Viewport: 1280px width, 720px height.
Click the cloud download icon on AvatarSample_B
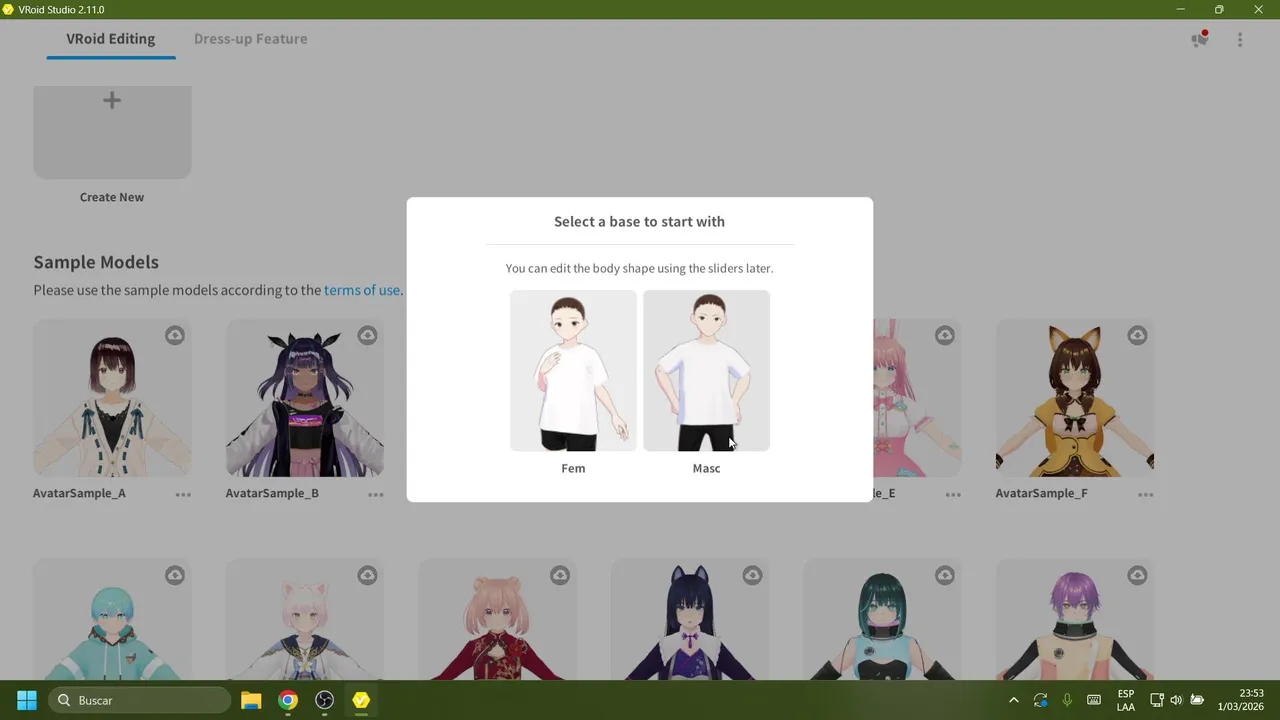coord(367,335)
